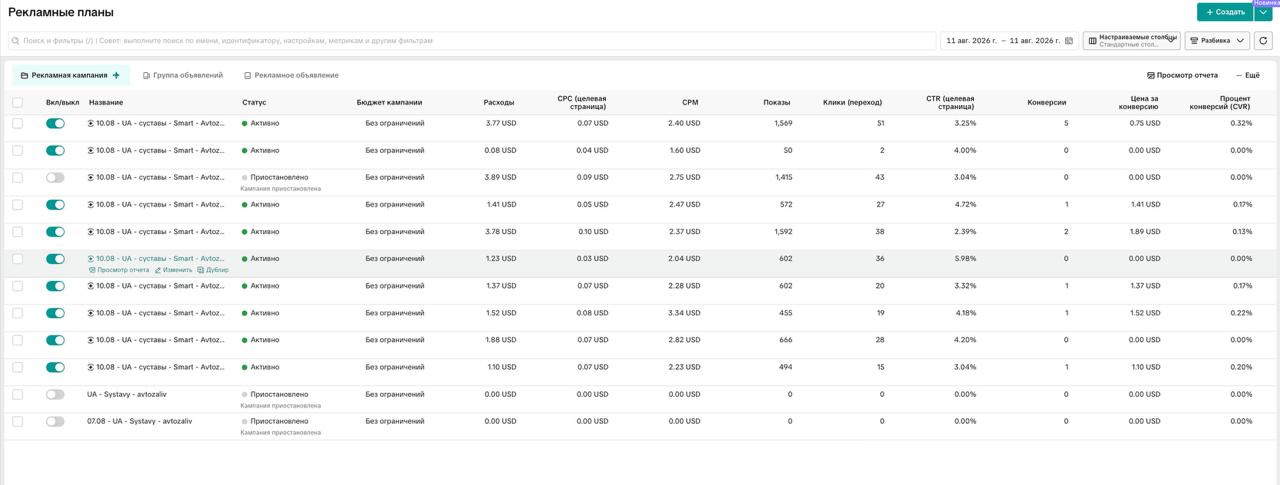Tick checkbox for the 1.37 USD spend row
This screenshot has height=485, width=1280.
coord(17,285)
